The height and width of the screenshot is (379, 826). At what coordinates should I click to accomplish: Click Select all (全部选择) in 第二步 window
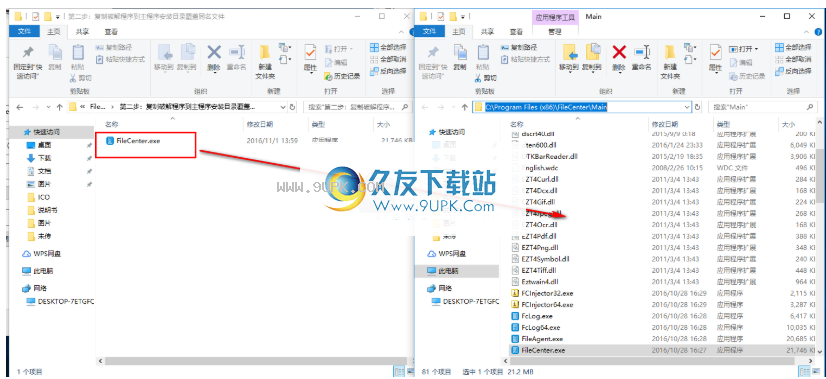pos(388,48)
